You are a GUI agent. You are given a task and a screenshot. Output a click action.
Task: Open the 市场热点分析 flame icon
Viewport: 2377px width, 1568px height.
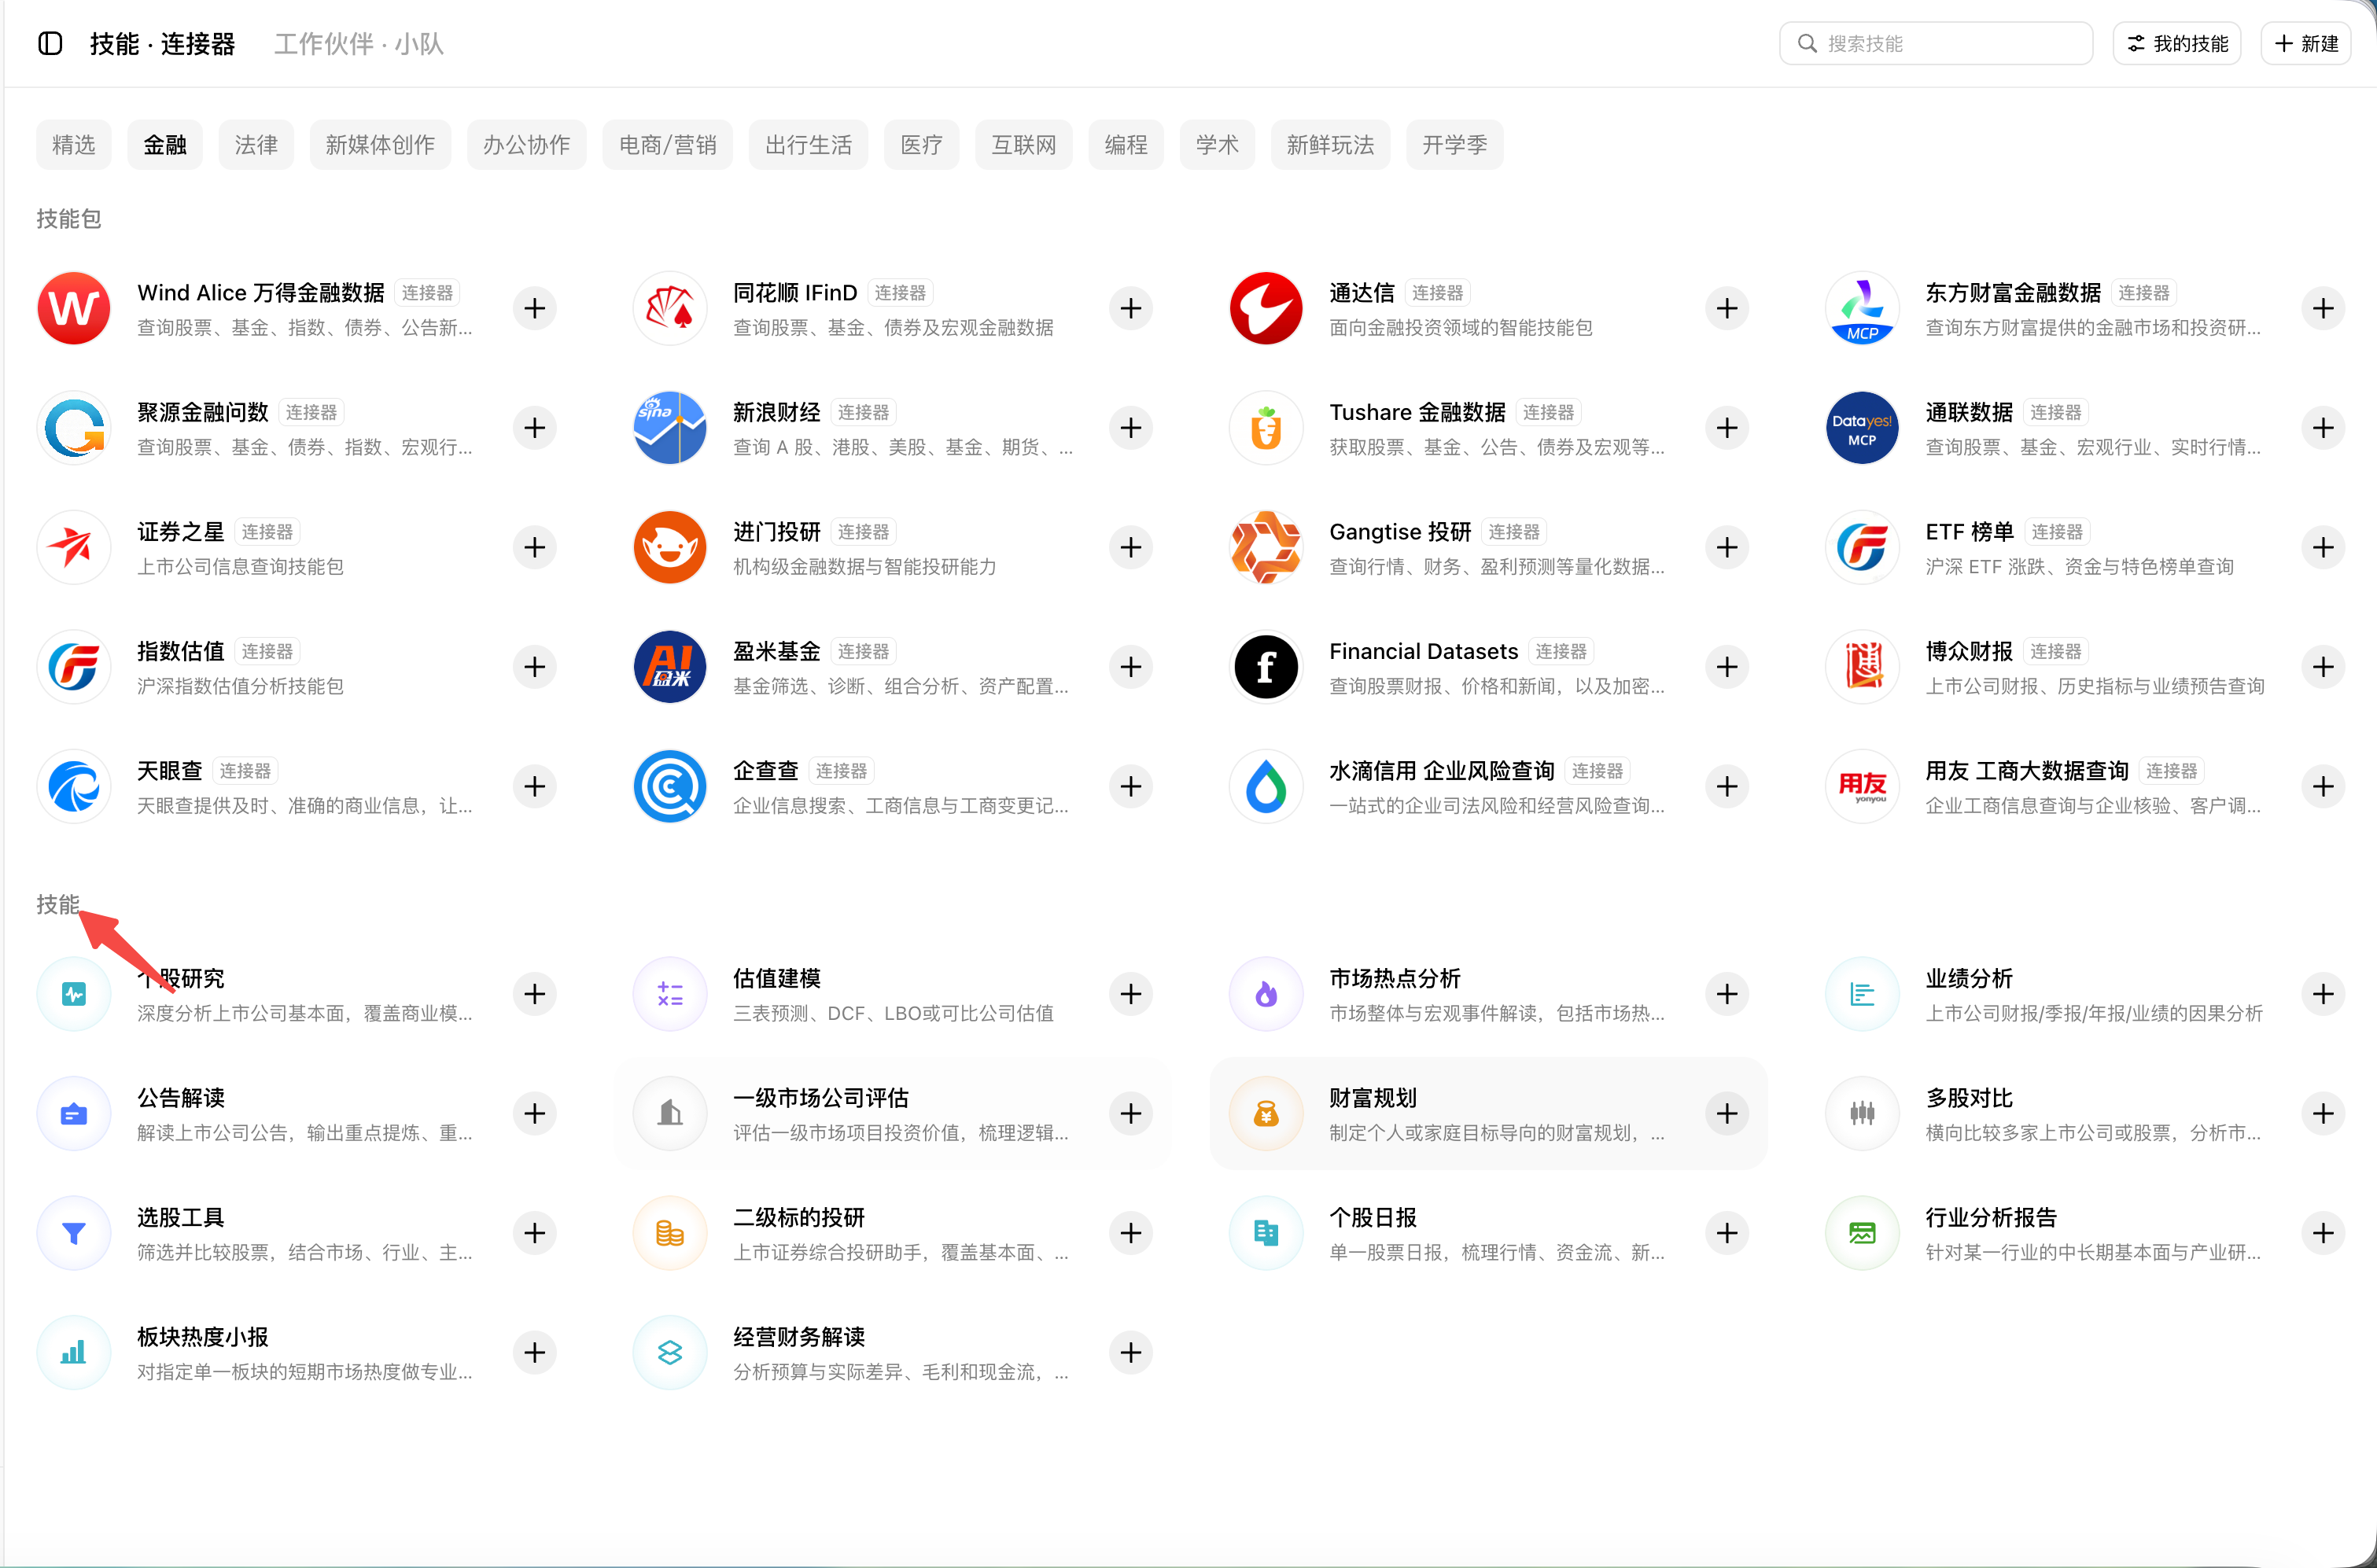(1266, 994)
